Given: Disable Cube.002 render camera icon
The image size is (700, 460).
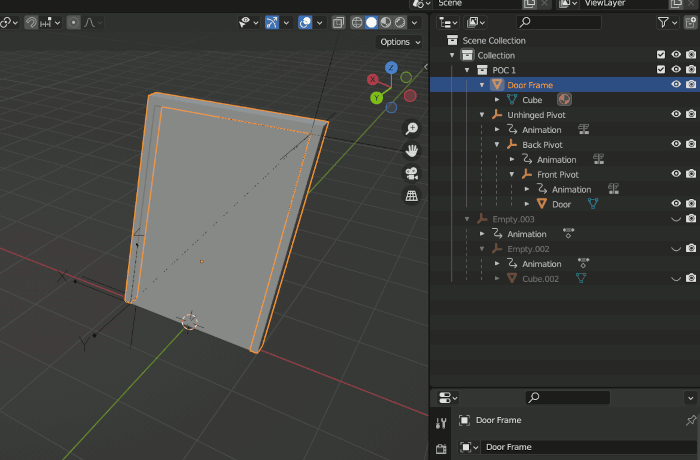Looking at the screenshot, I should 691,278.
